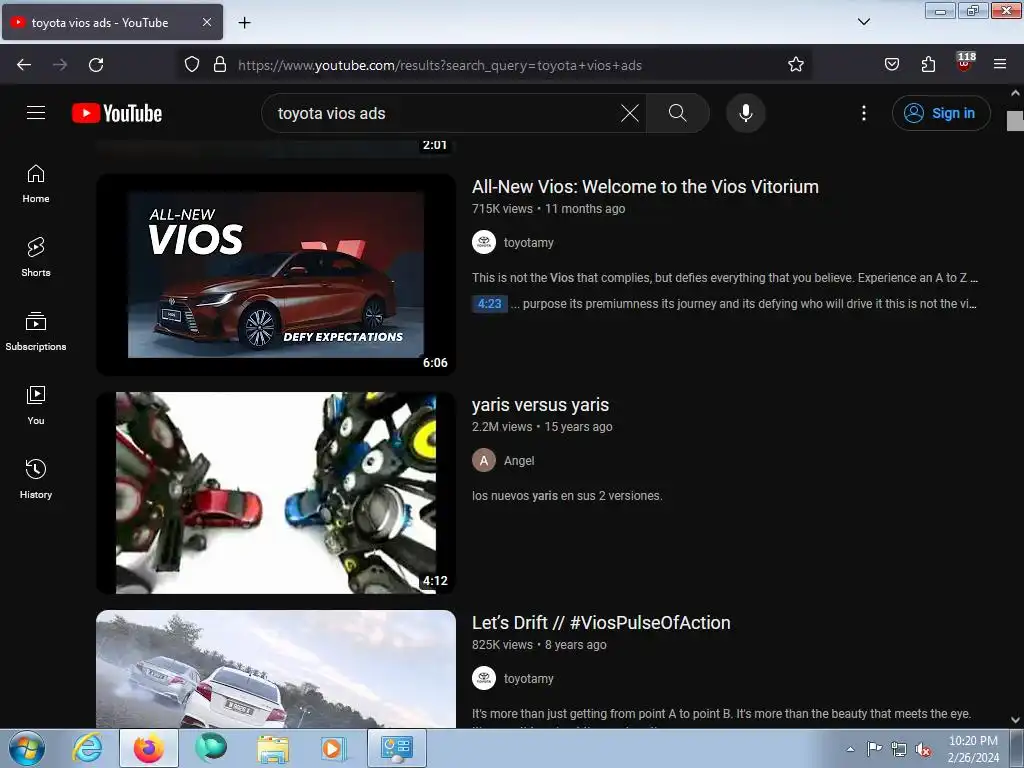Start voice search with the microphone
The image size is (1024, 768).
pos(745,113)
